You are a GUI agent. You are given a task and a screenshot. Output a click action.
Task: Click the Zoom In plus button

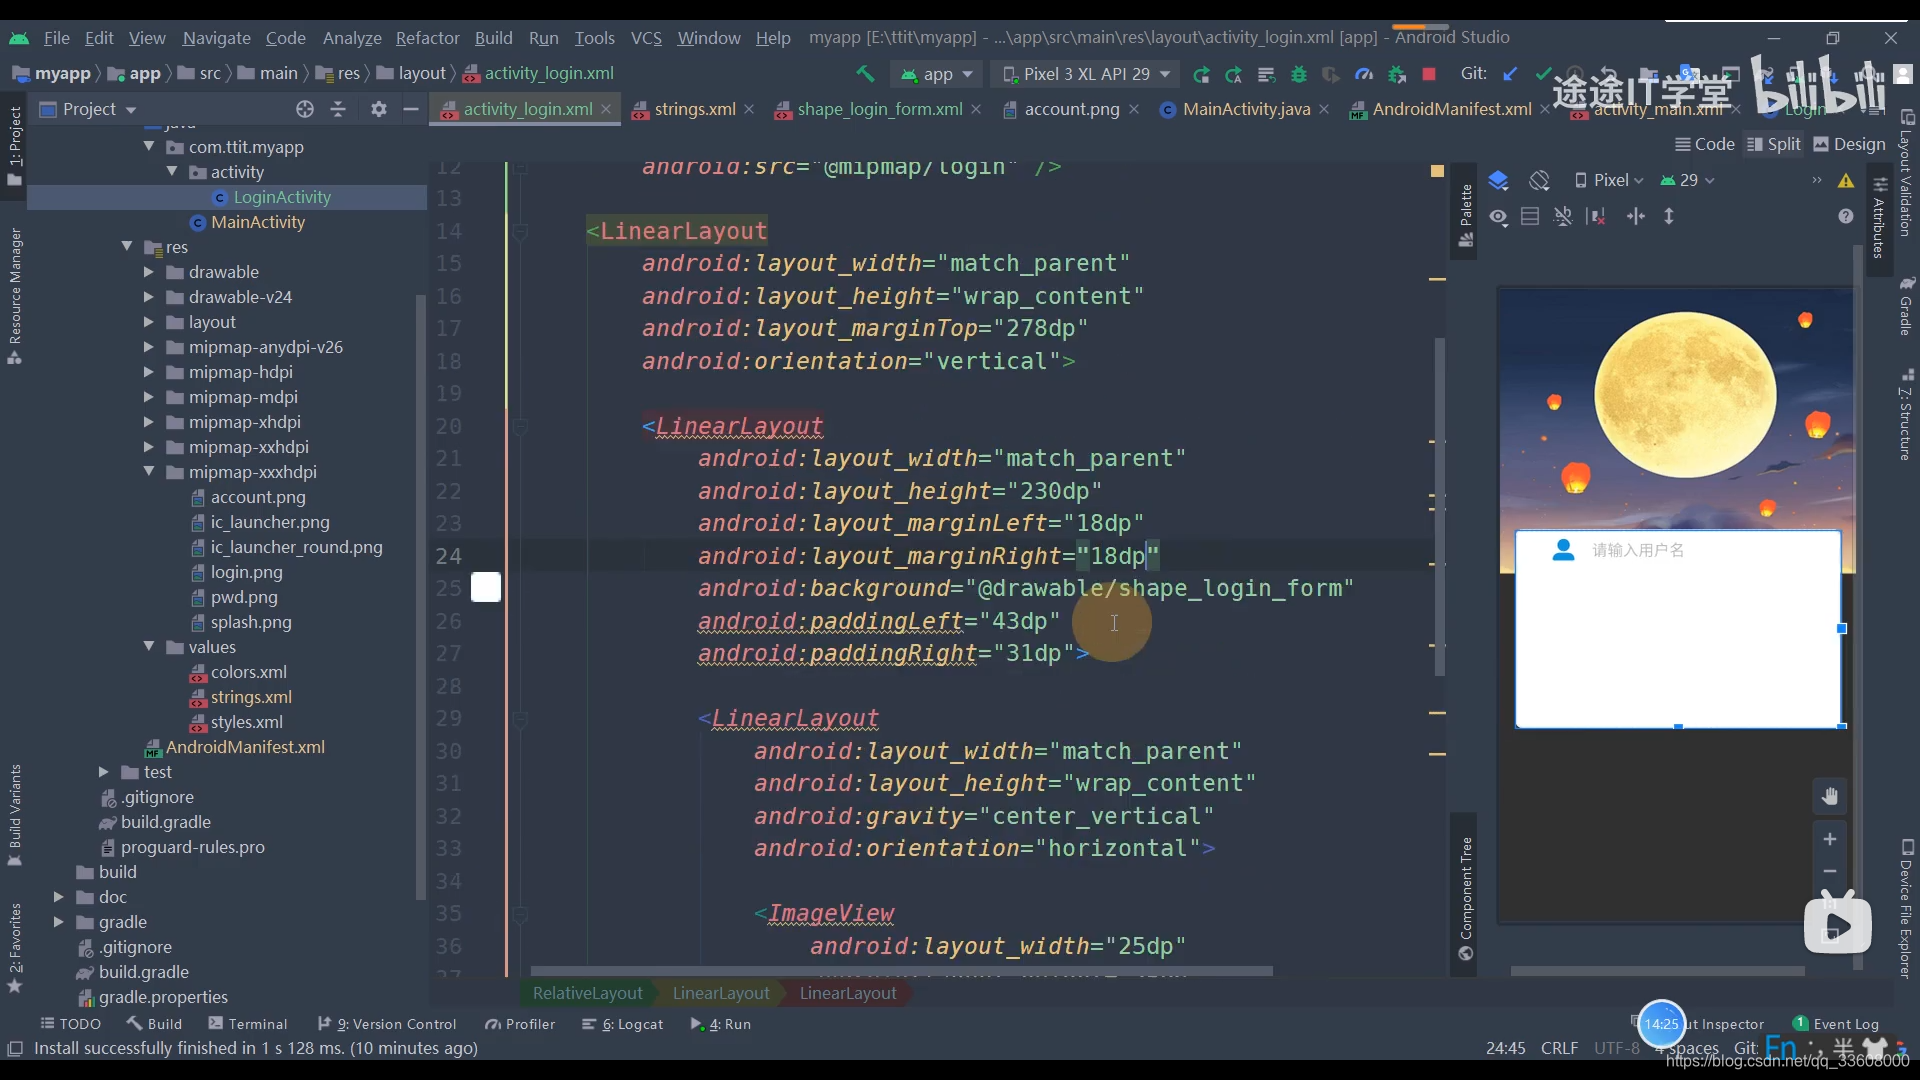click(x=1830, y=839)
